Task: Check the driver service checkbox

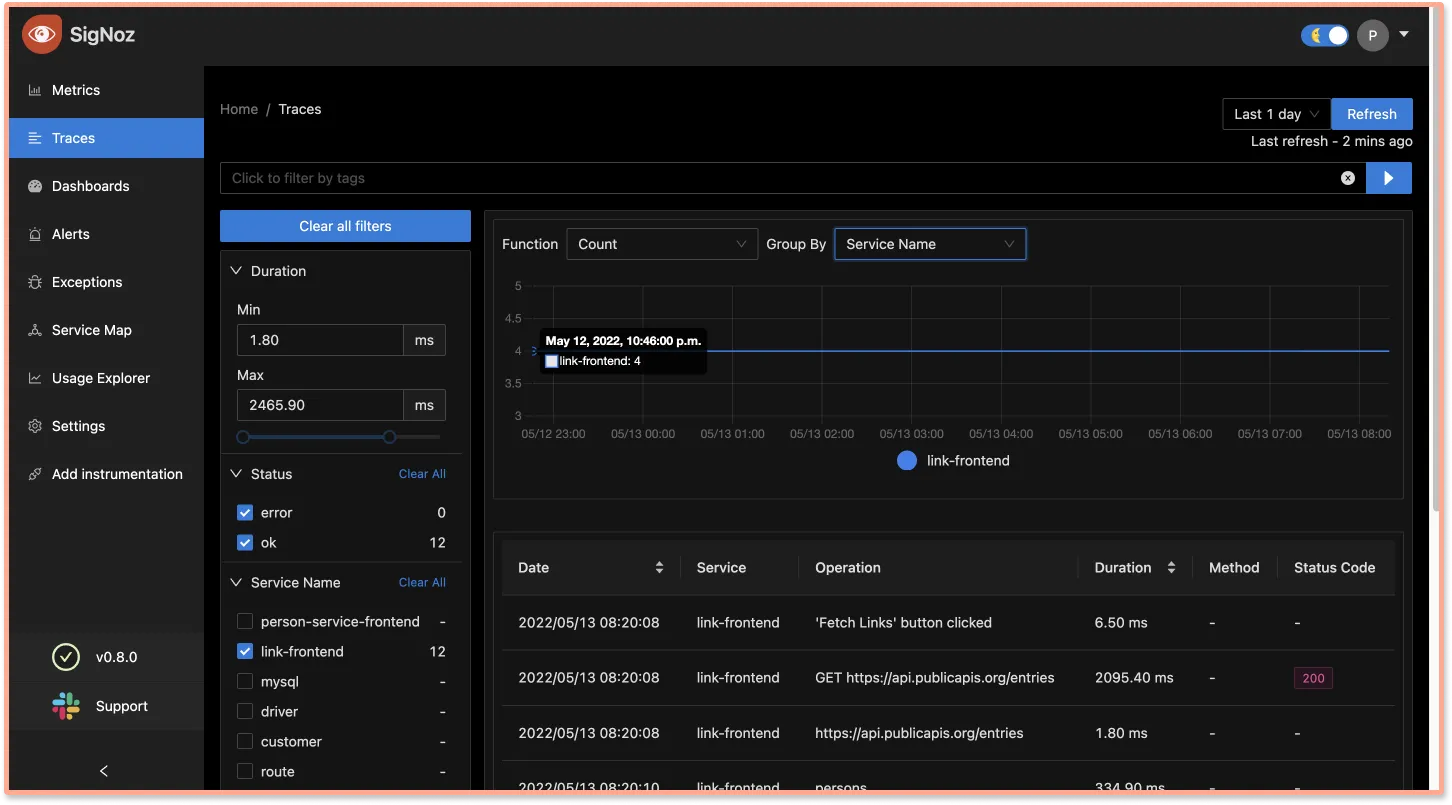Action: click(245, 711)
